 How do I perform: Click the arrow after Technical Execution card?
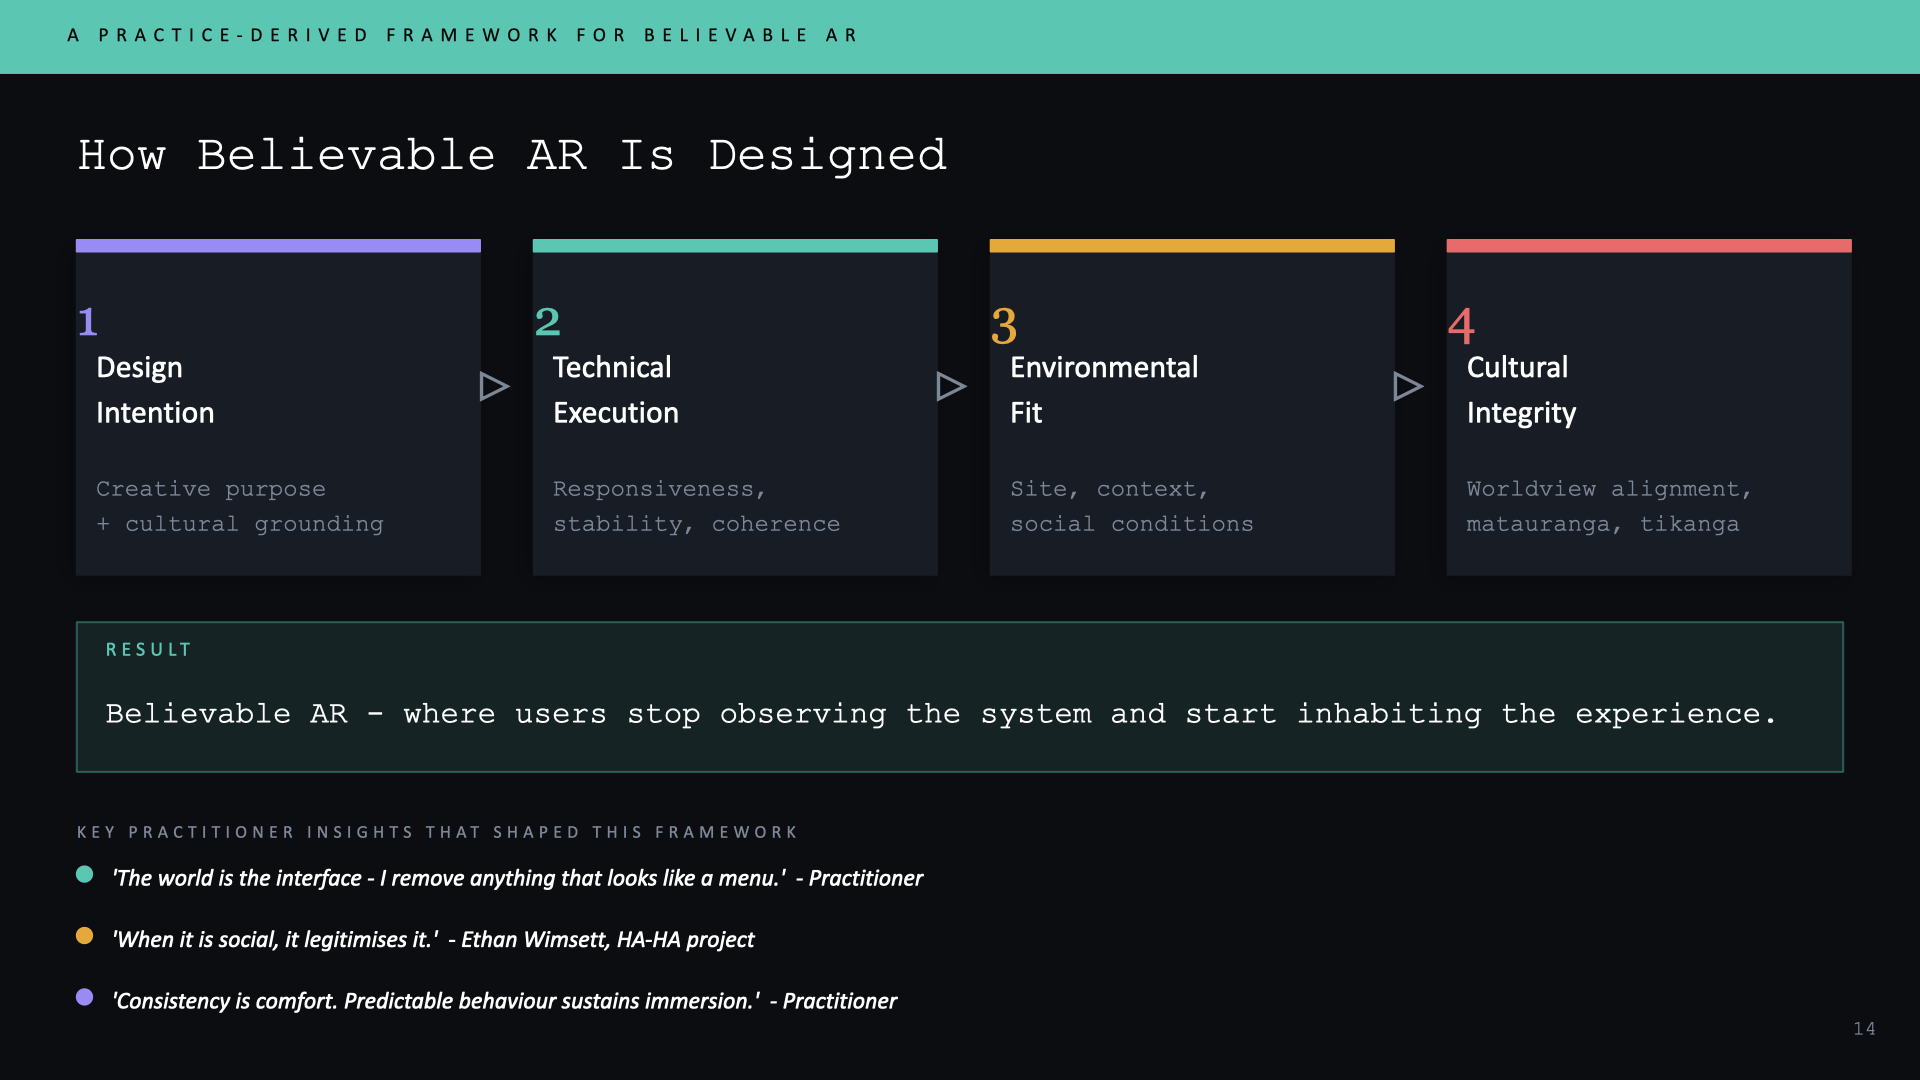[950, 386]
